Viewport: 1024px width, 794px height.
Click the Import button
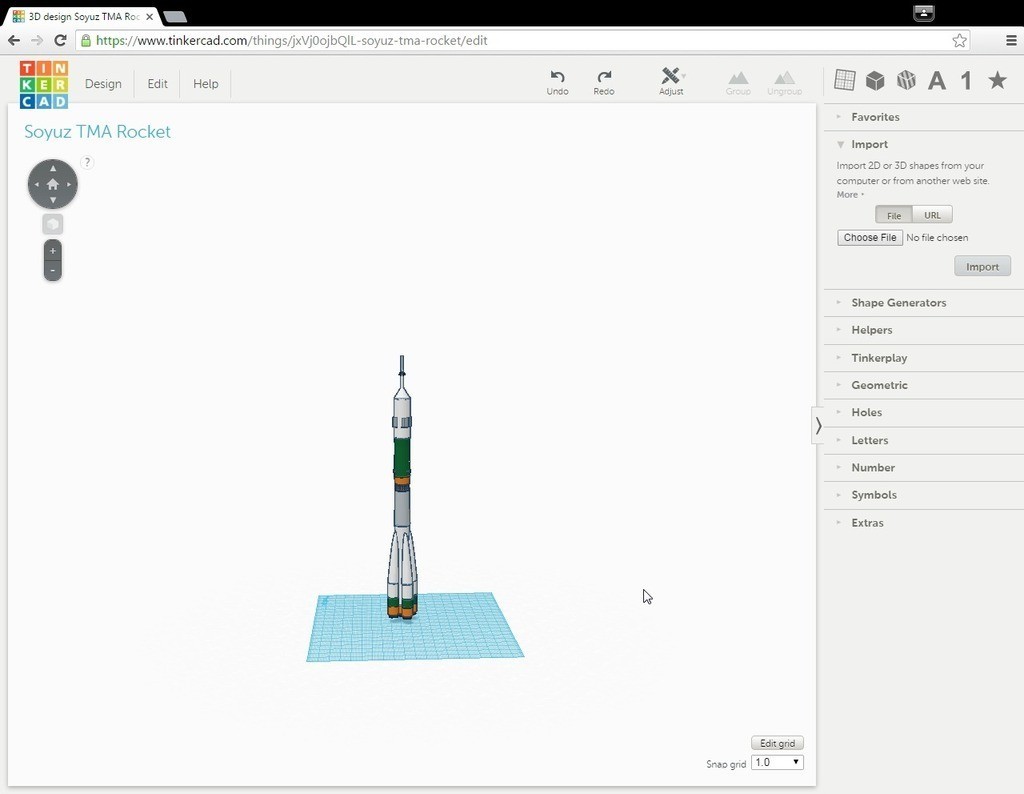982,266
